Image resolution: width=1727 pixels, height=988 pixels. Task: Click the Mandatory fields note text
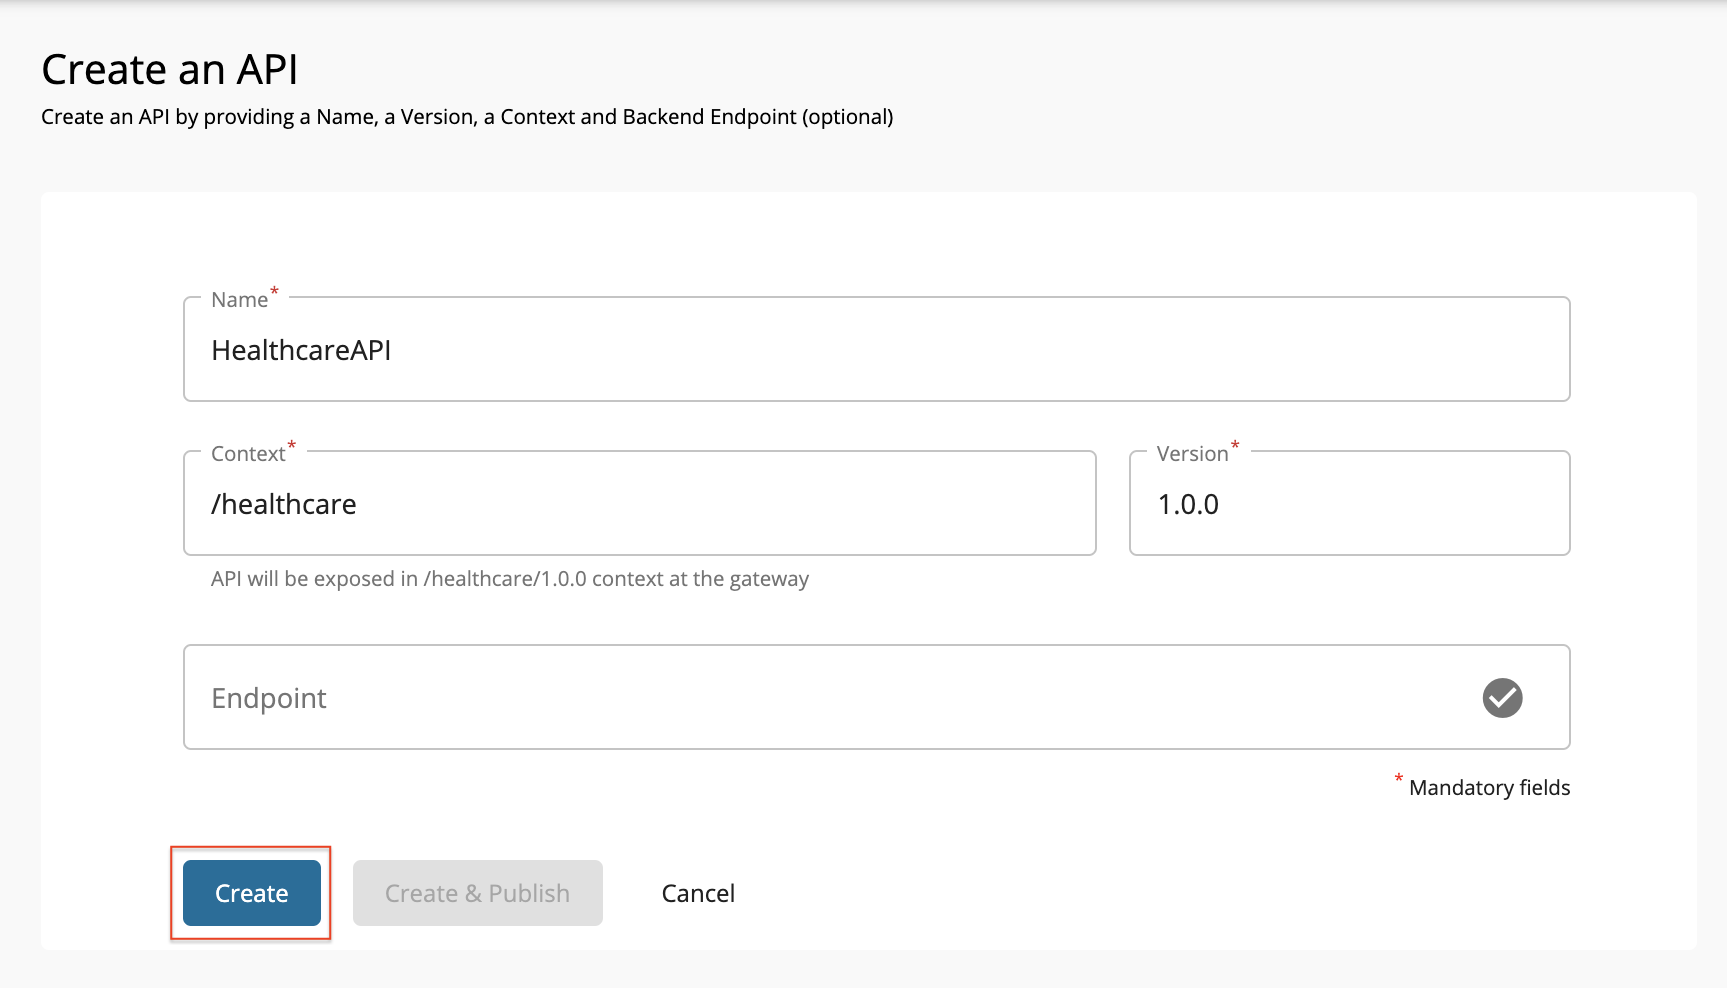click(1489, 788)
